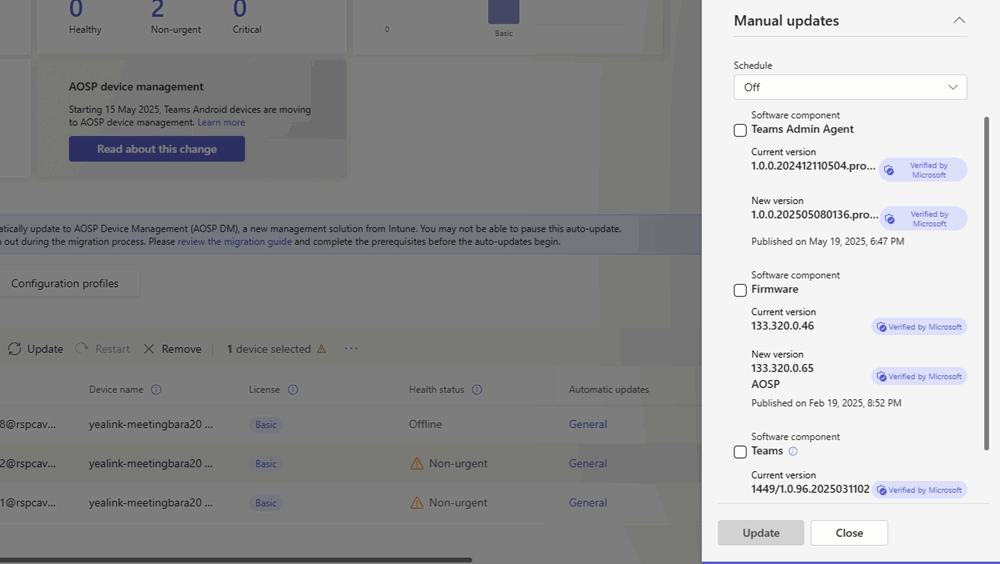Check the Teams Admin Agent checkbox
This screenshot has width=1000, height=564.
(740, 130)
